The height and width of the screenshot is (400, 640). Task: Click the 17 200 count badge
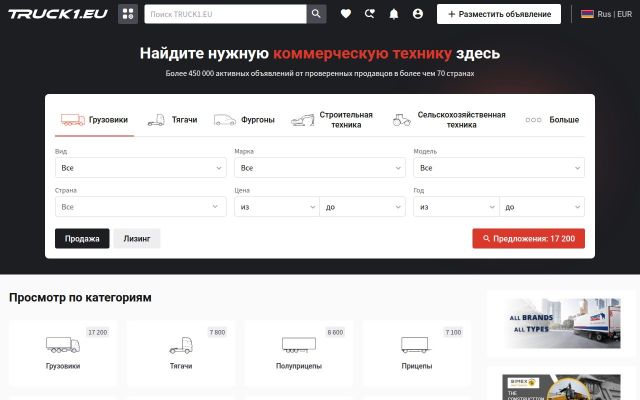(x=98, y=332)
